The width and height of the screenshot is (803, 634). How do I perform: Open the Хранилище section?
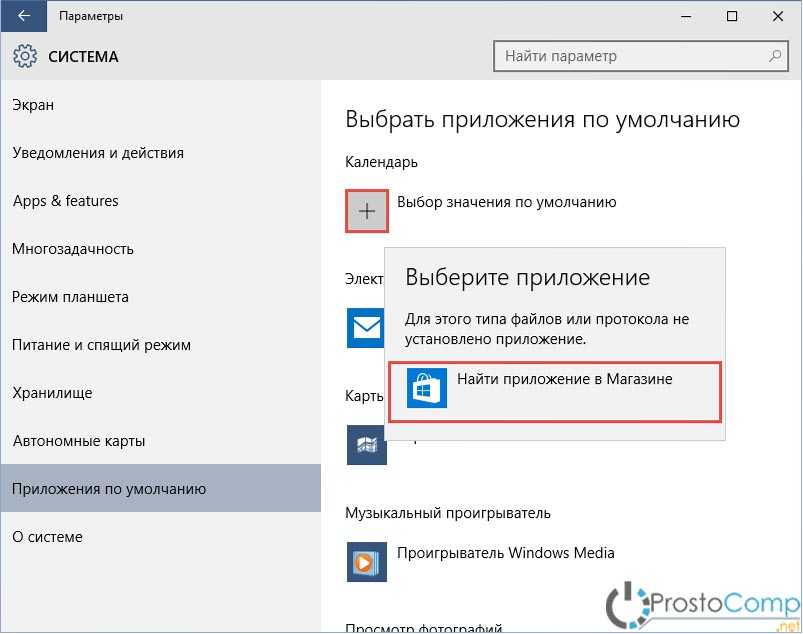52,393
